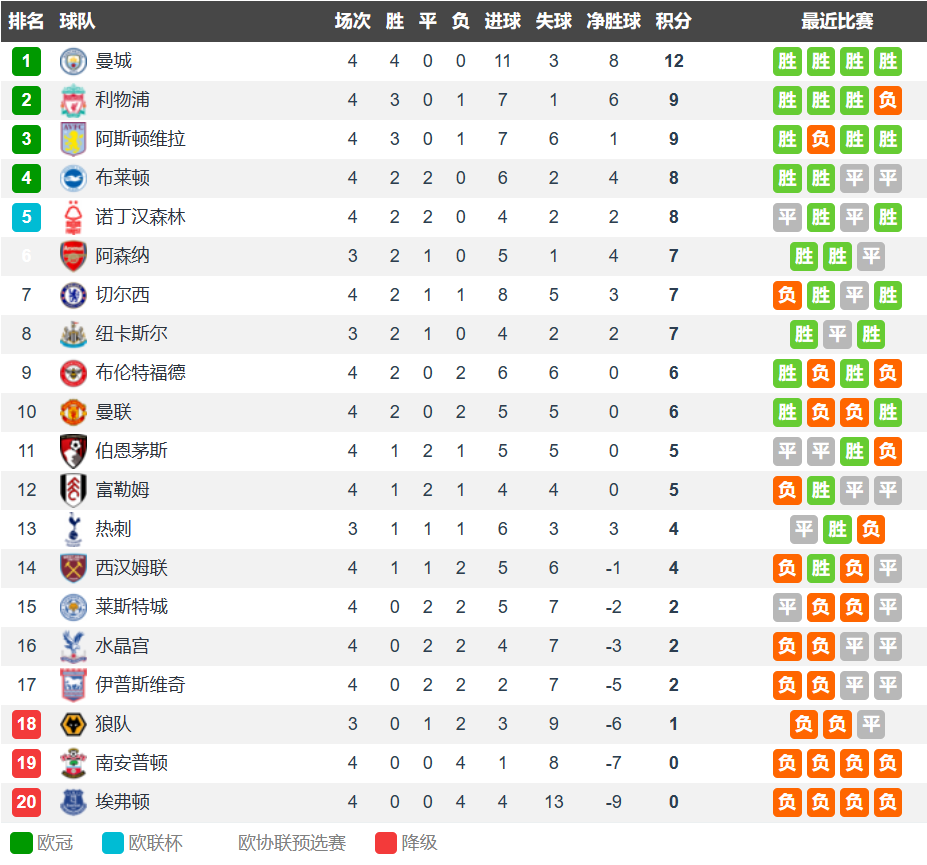Sort table by 净胜球 column header
The height and width of the screenshot is (865, 927).
point(614,21)
